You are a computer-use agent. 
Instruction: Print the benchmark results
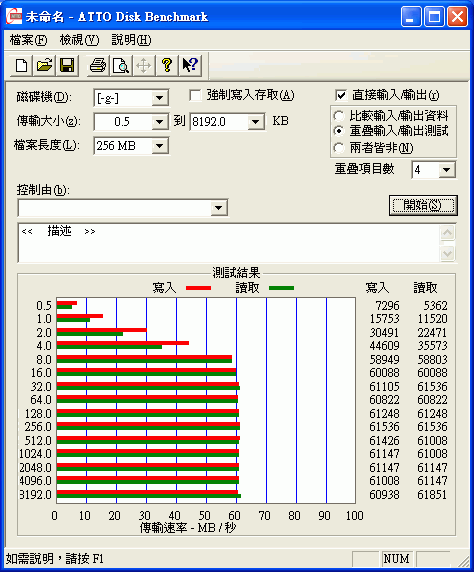[98, 66]
